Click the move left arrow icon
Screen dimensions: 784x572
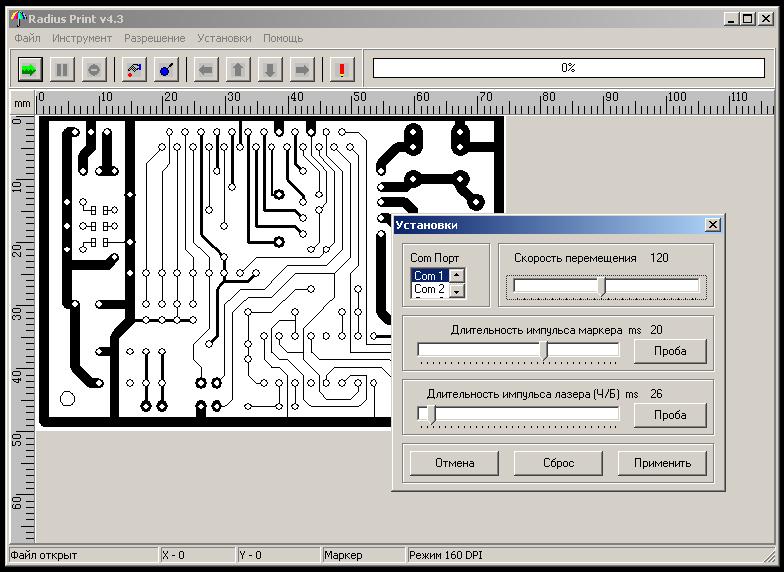tap(207, 69)
